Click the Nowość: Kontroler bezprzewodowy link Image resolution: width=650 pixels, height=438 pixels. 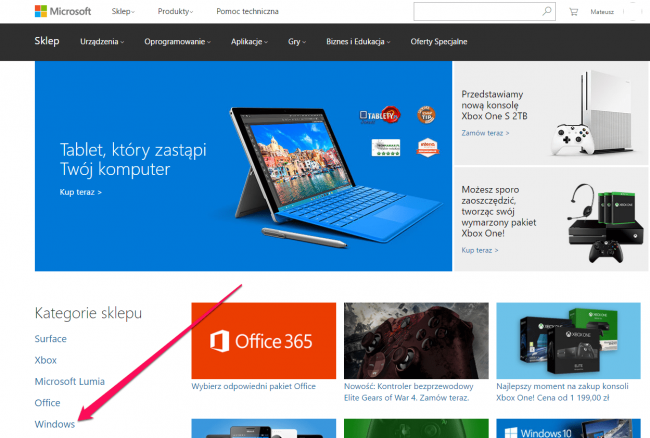tap(409, 392)
